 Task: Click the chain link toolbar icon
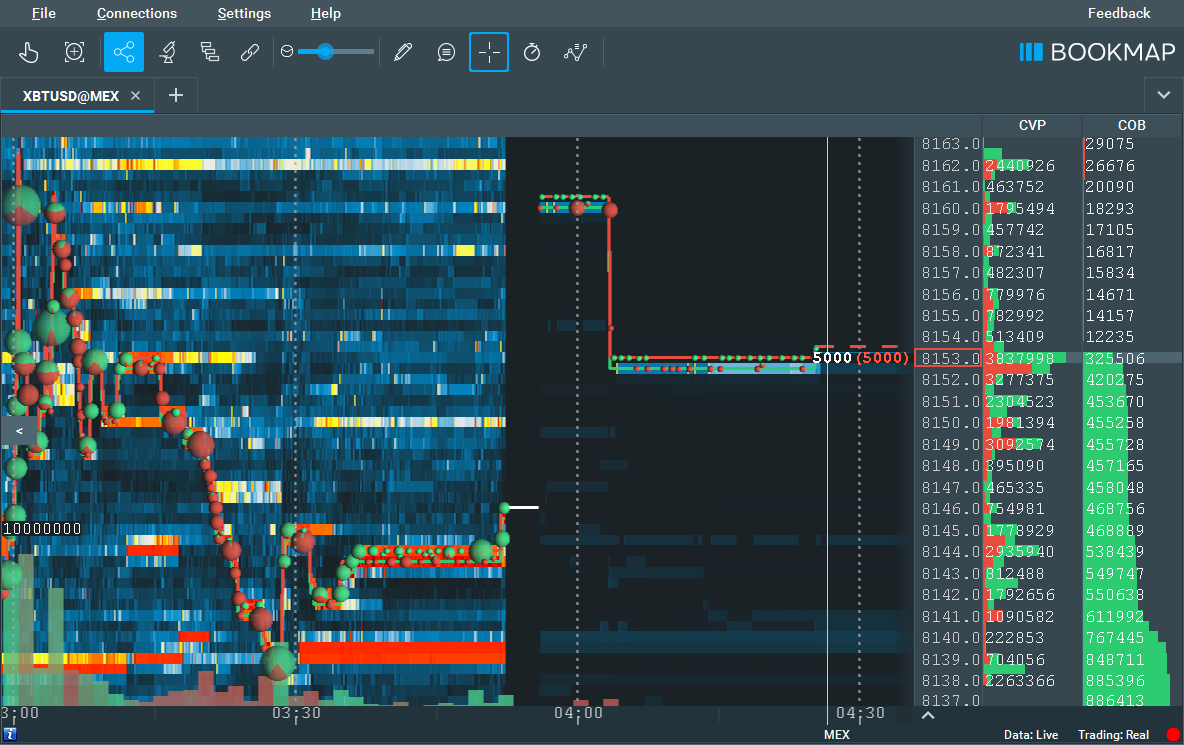(250, 52)
